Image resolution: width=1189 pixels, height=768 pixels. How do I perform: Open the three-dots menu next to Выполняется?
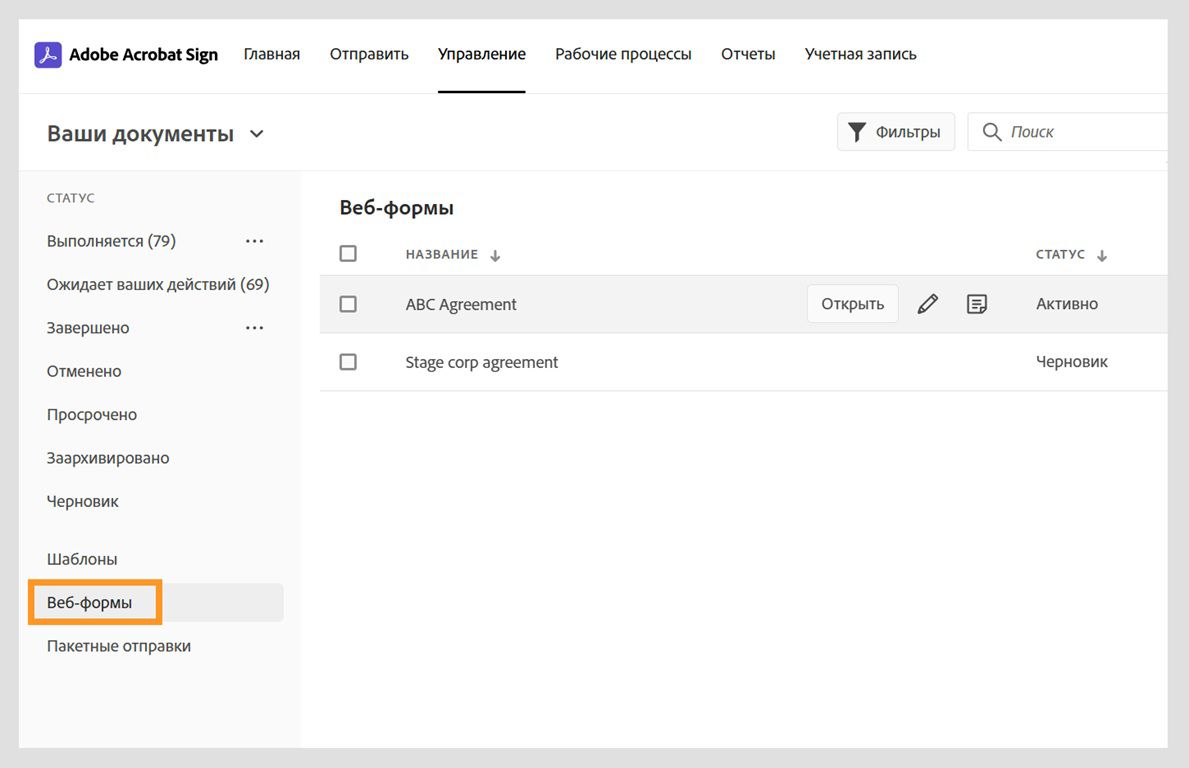click(255, 241)
